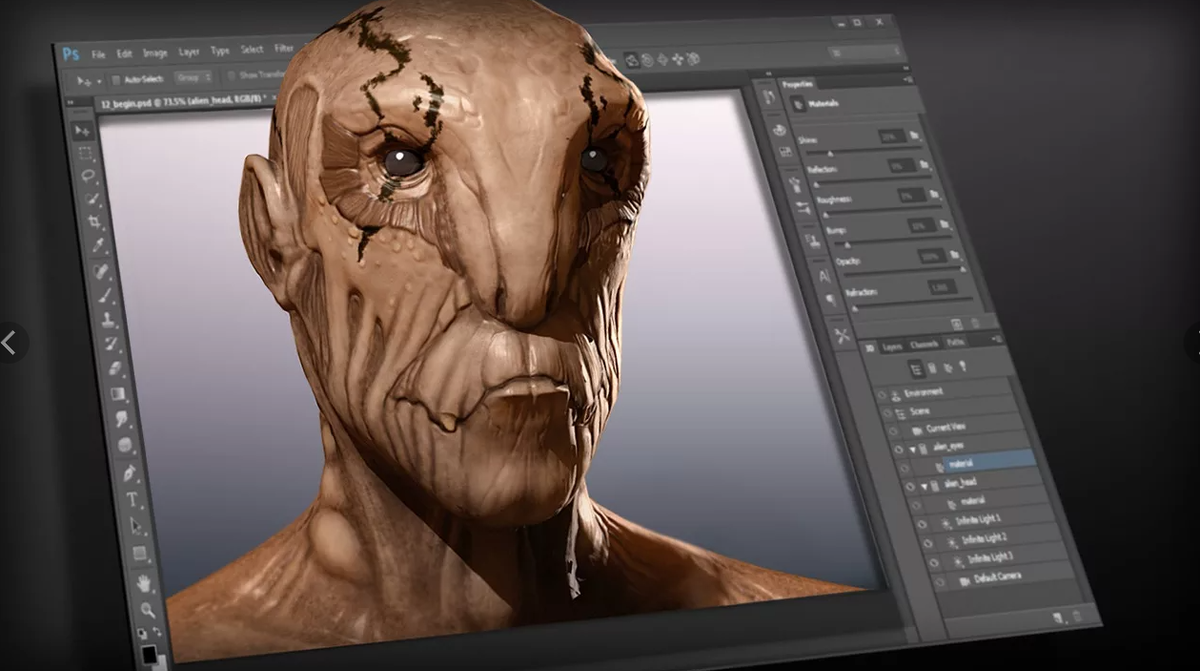Screen dimensions: 1200x671
Task: Collapse the alien_head tree item
Action: (924, 486)
